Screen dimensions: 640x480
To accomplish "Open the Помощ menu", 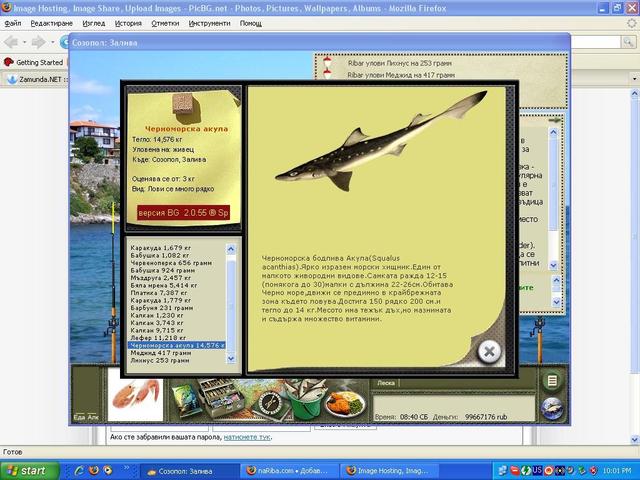I will click(251, 23).
